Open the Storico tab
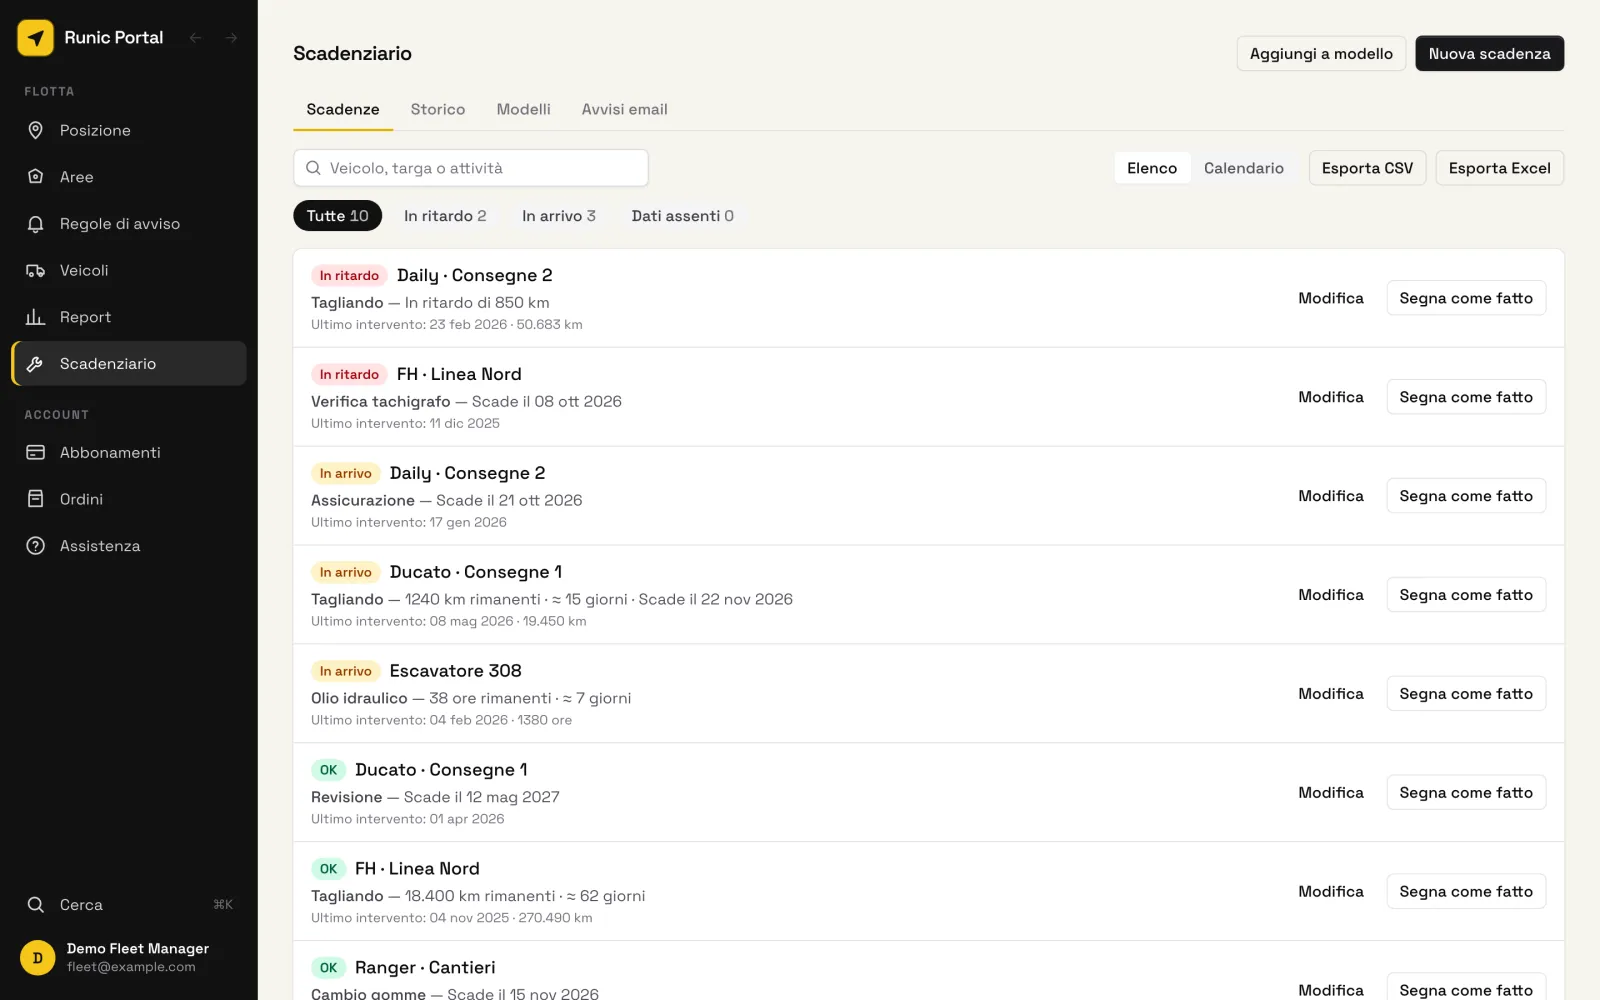1600x1000 pixels. click(438, 109)
